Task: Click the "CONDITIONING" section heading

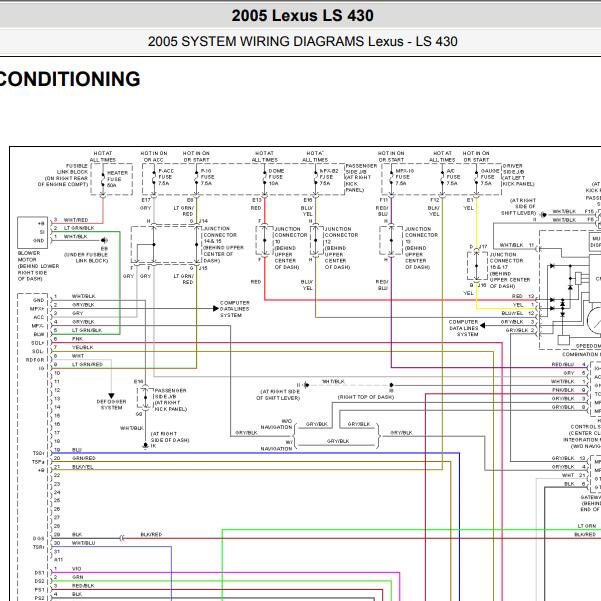Action: 70,79
